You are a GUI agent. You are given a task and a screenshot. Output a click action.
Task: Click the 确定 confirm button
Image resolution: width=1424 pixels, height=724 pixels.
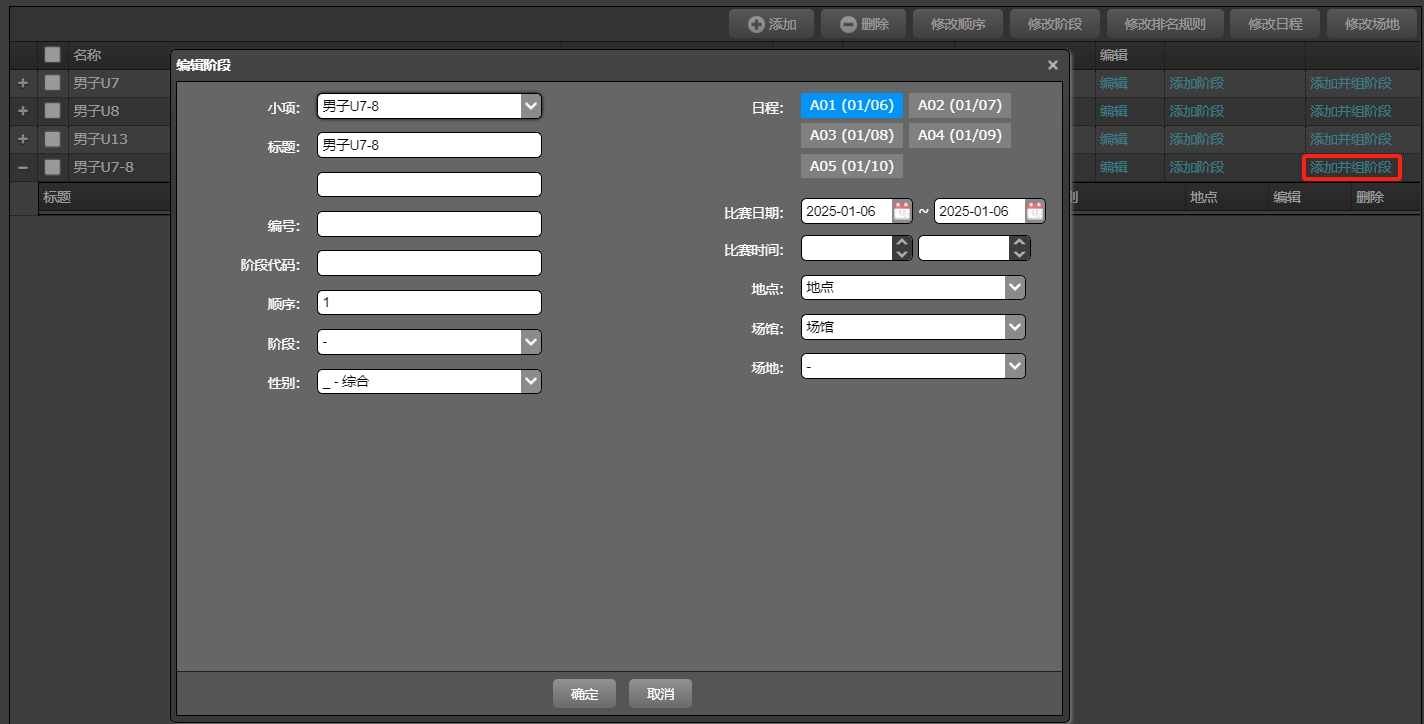[584, 692]
